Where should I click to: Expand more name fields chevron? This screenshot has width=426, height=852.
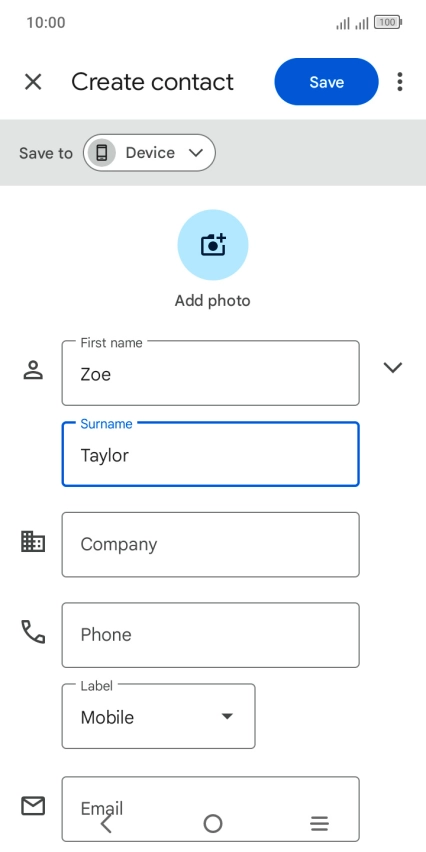pos(392,368)
